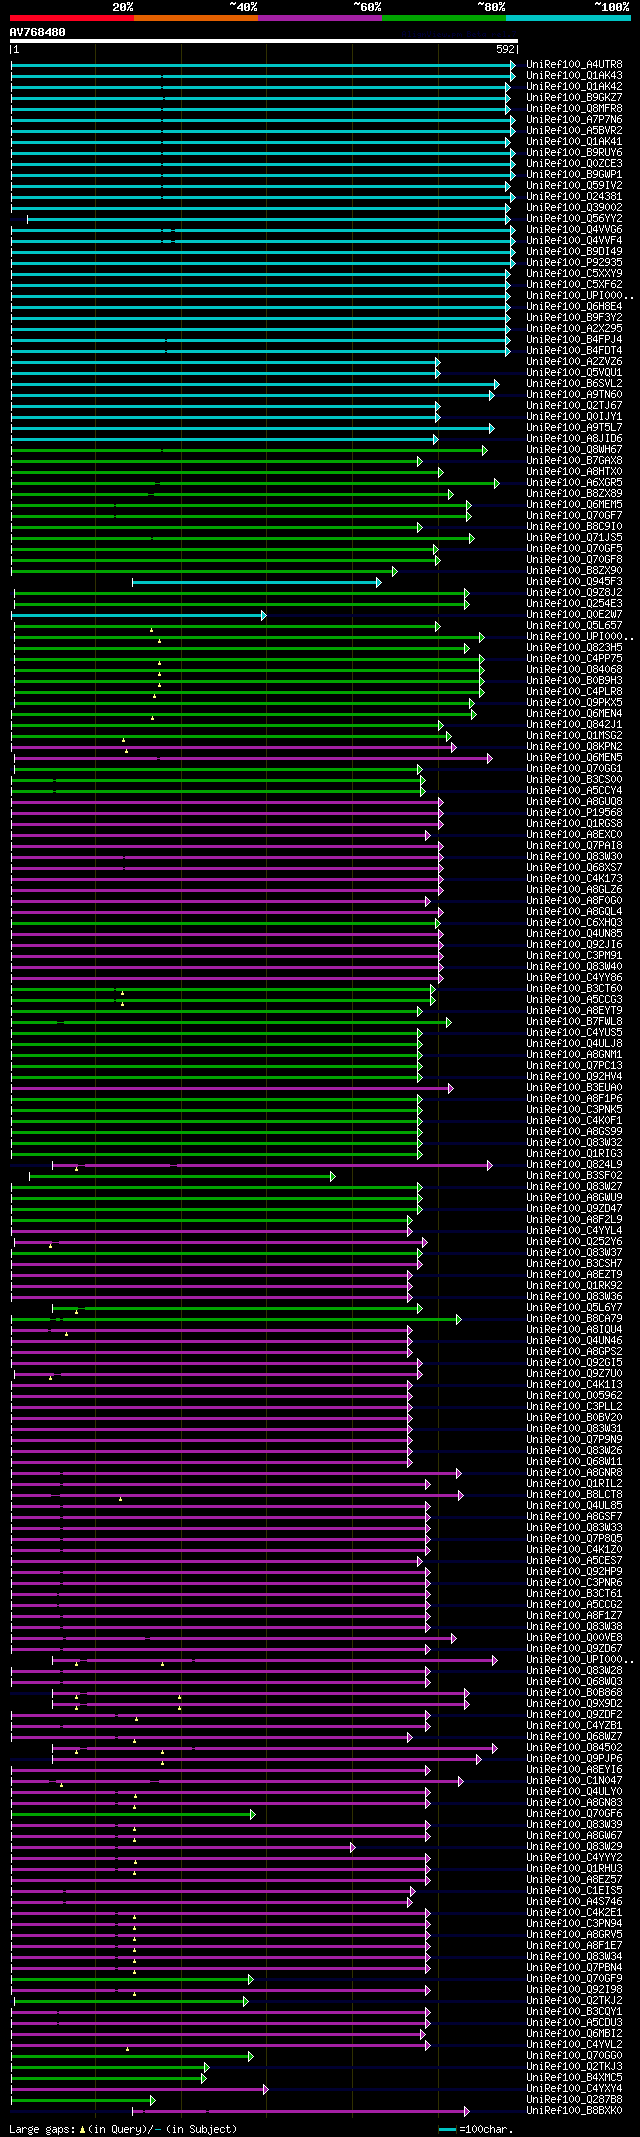Click the red 20% identity legend bar
640x2137 pixels.
coord(72,17)
